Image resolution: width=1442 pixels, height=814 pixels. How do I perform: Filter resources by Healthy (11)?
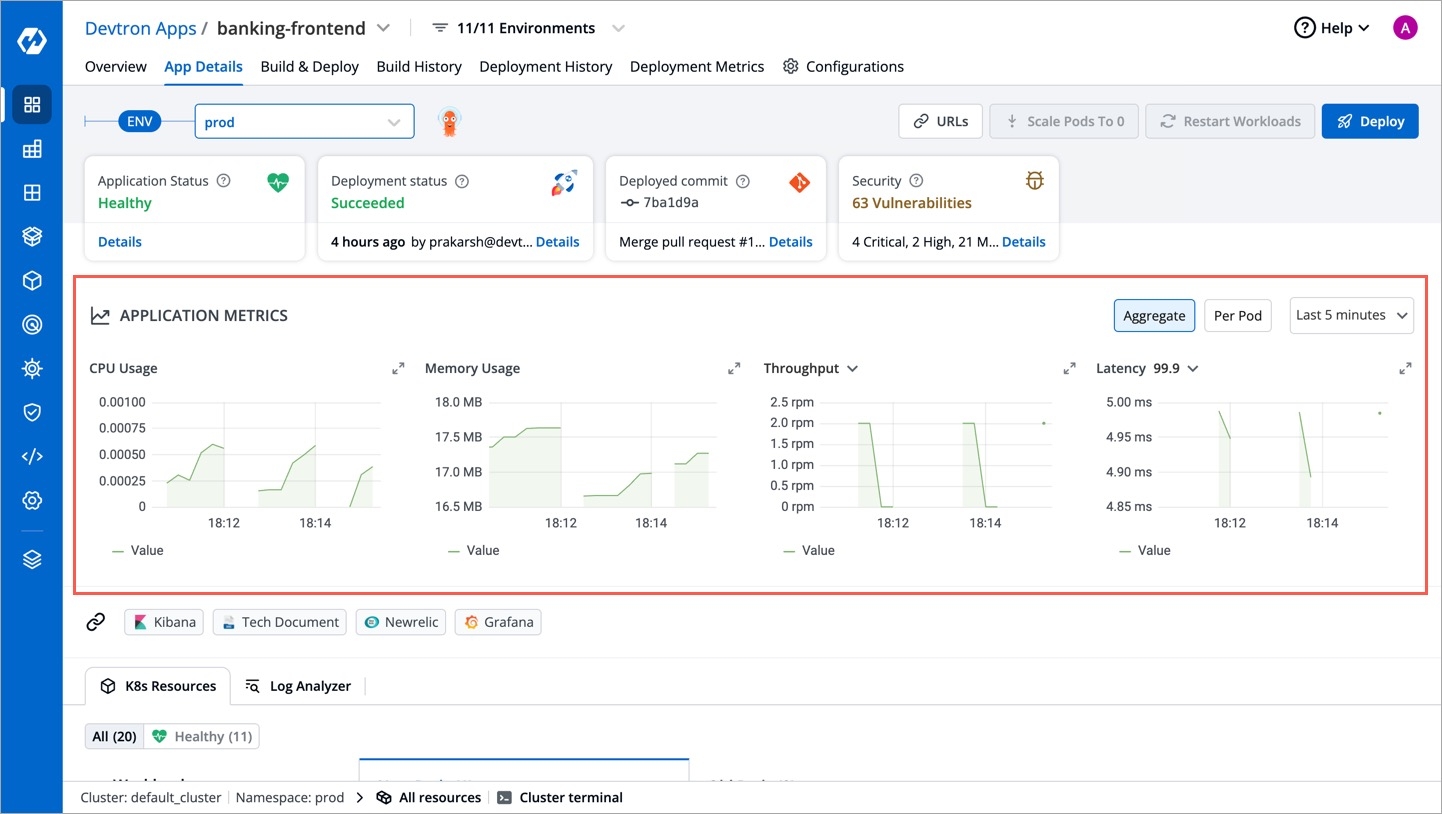pyautogui.click(x=201, y=737)
